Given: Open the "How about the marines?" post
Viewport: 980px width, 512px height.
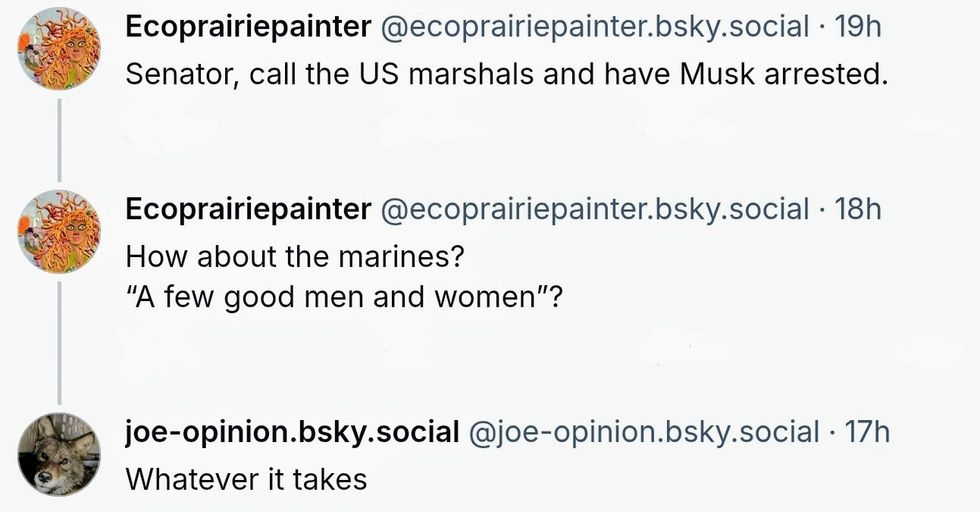Looking at the screenshot, I should [295, 257].
